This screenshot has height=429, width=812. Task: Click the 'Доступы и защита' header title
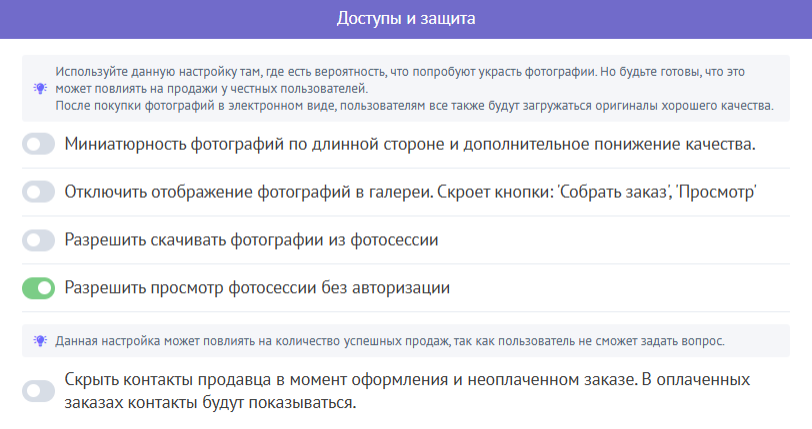[x=405, y=19]
